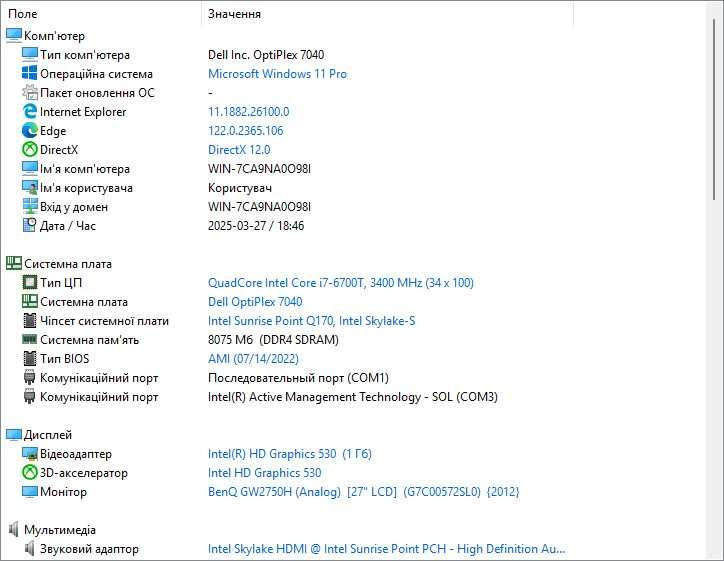Click the Дата / Час calendar icon
This screenshot has width=724, height=561.
pyautogui.click(x=30, y=225)
